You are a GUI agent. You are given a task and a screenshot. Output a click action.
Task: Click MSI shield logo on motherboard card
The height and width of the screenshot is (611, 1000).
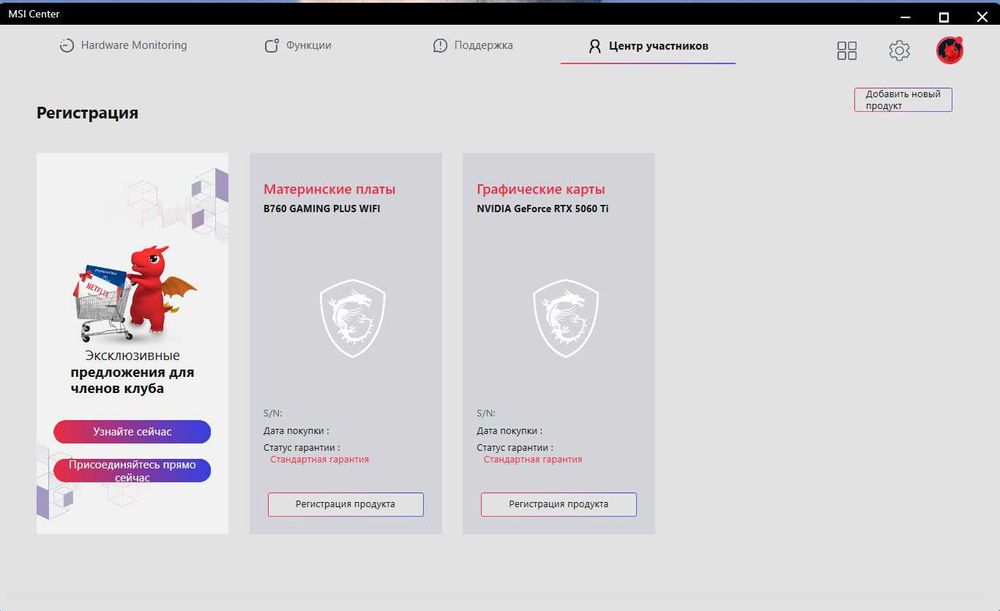tap(352, 318)
